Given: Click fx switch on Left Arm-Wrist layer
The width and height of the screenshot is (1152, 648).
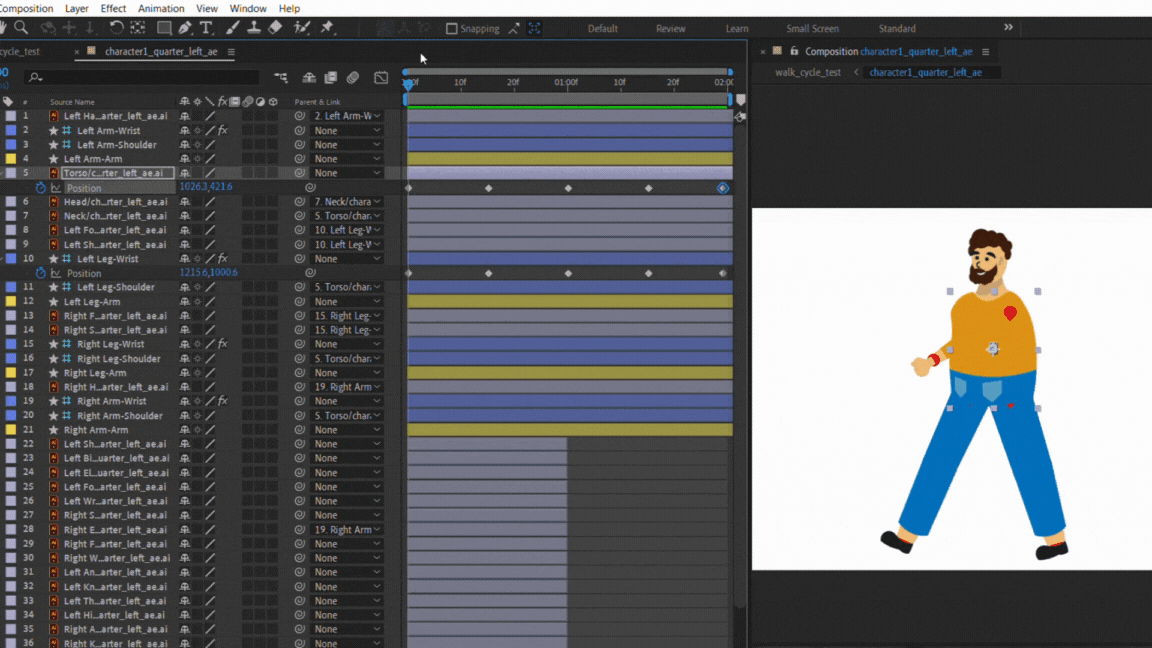Looking at the screenshot, I should [223, 131].
